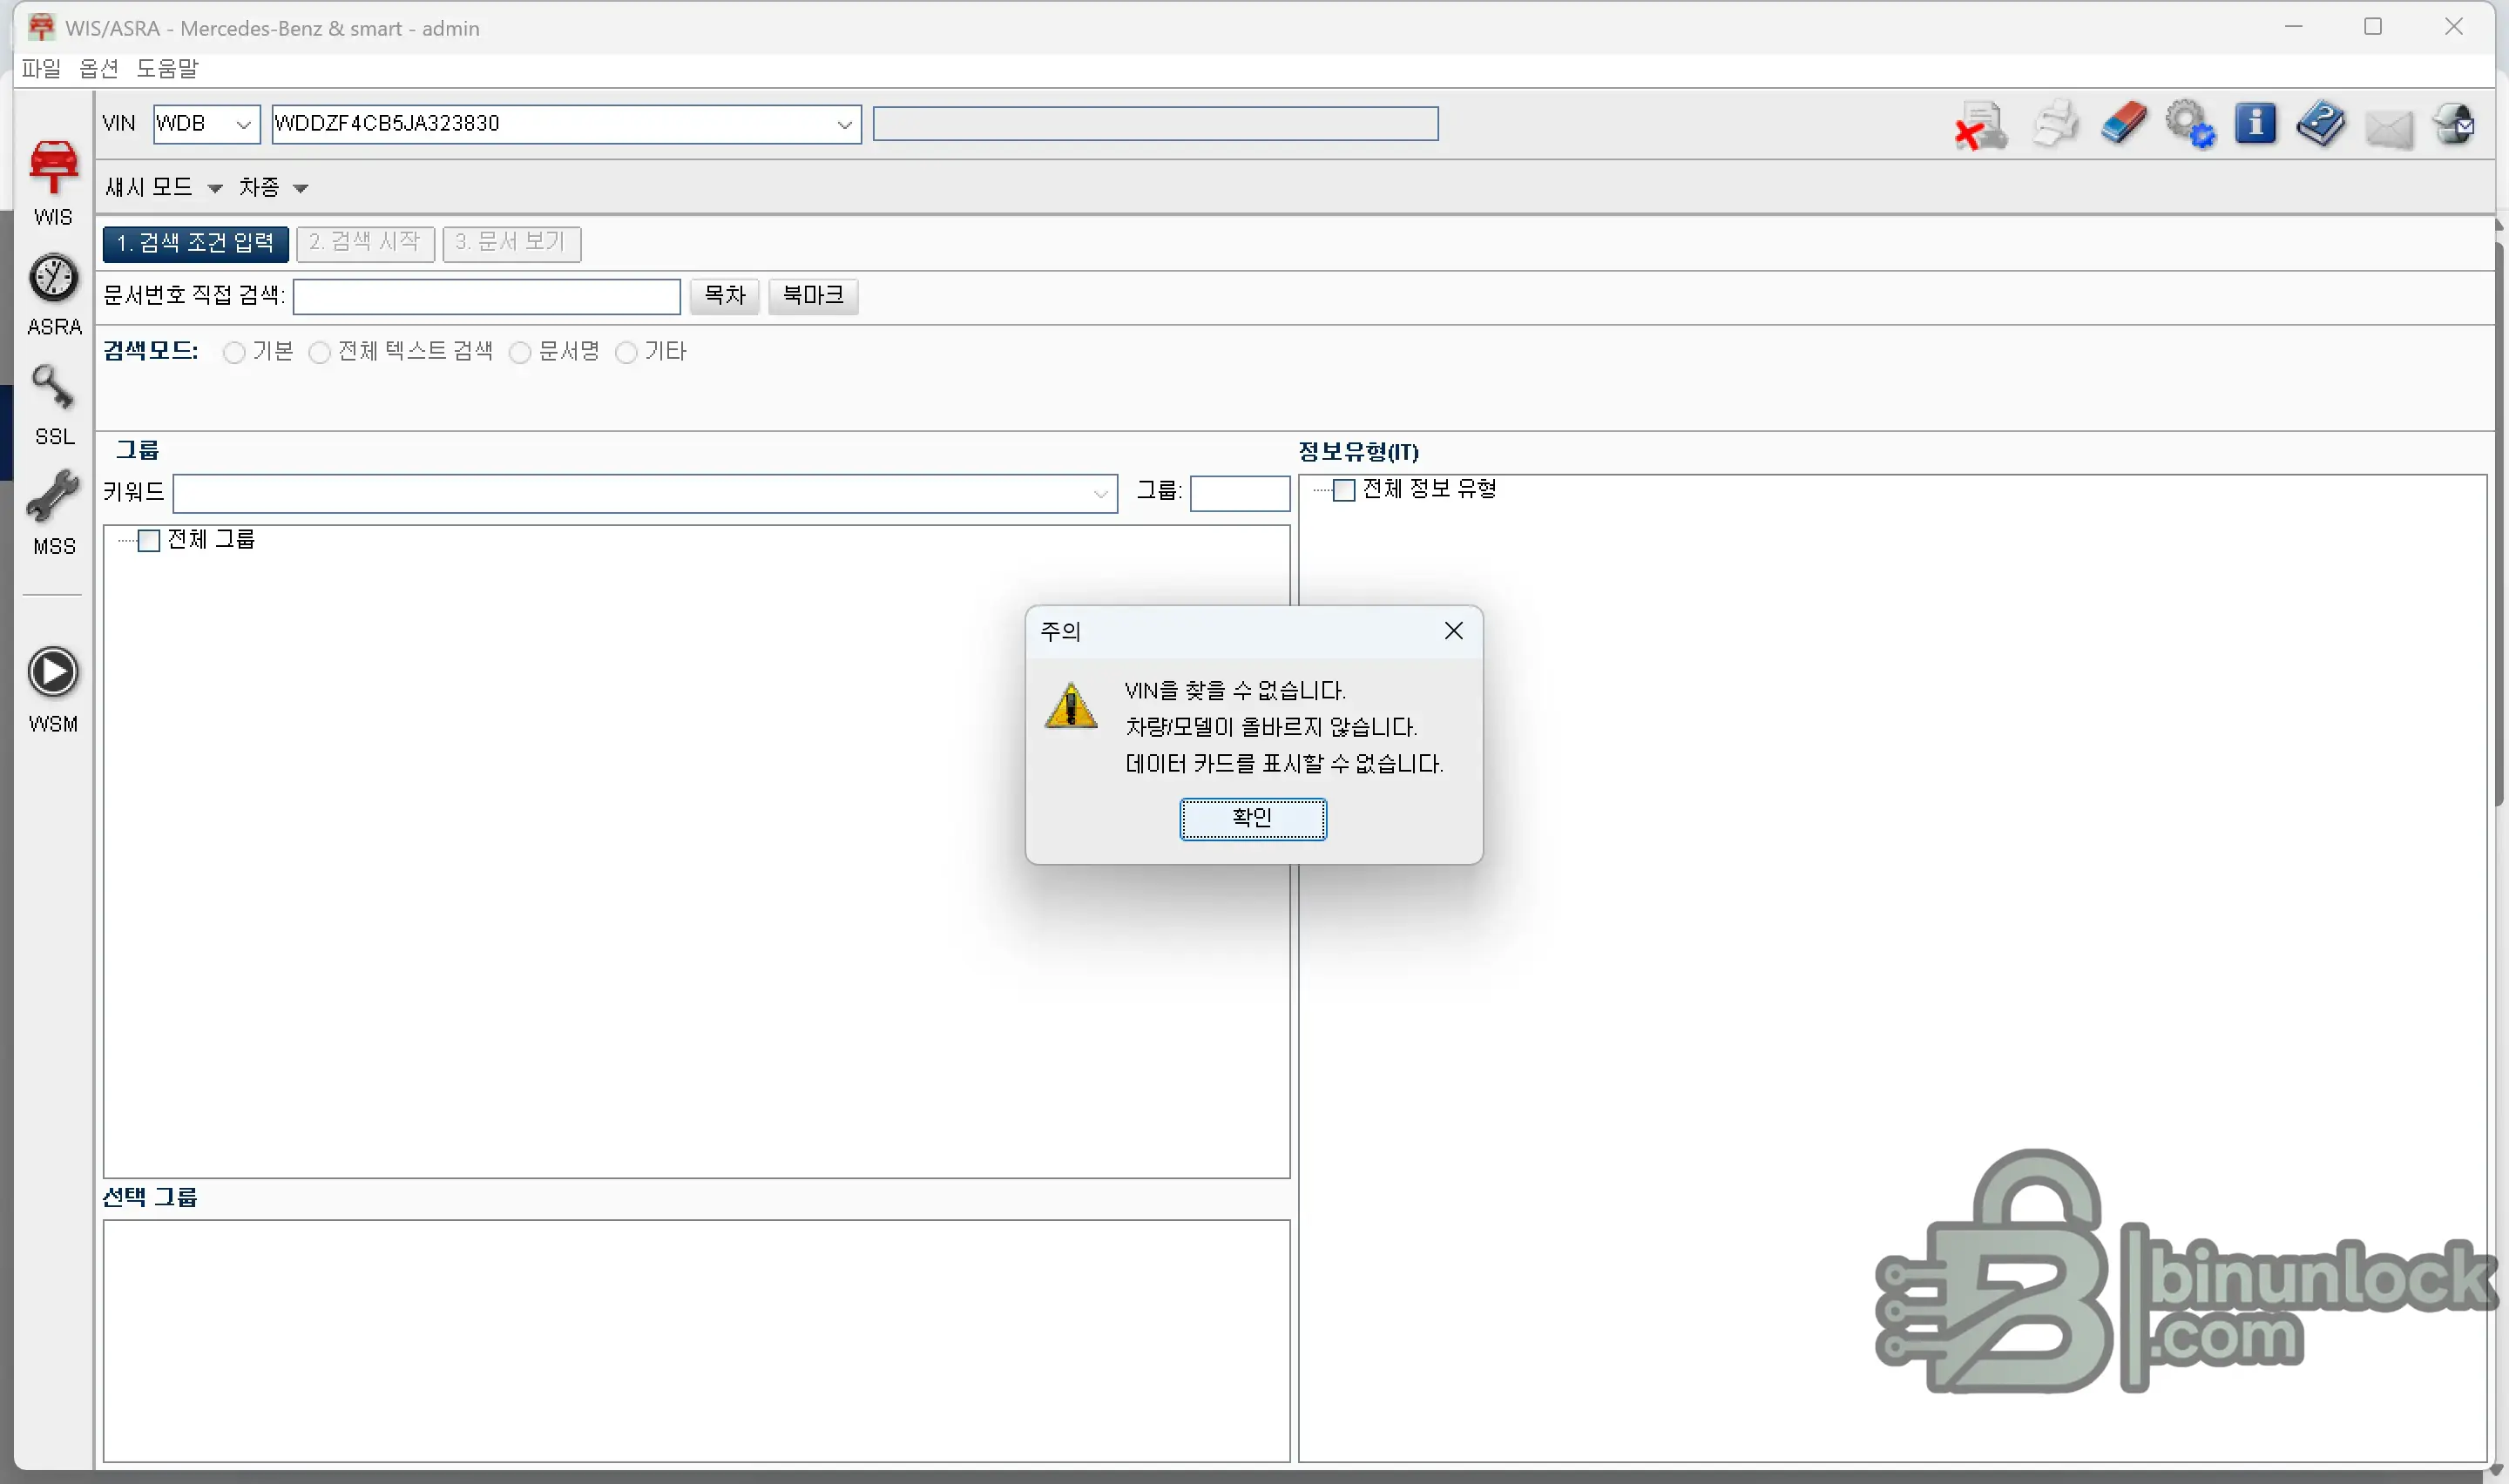Expand the VIN history dropdown
The width and height of the screenshot is (2509, 1484).
pos(845,123)
